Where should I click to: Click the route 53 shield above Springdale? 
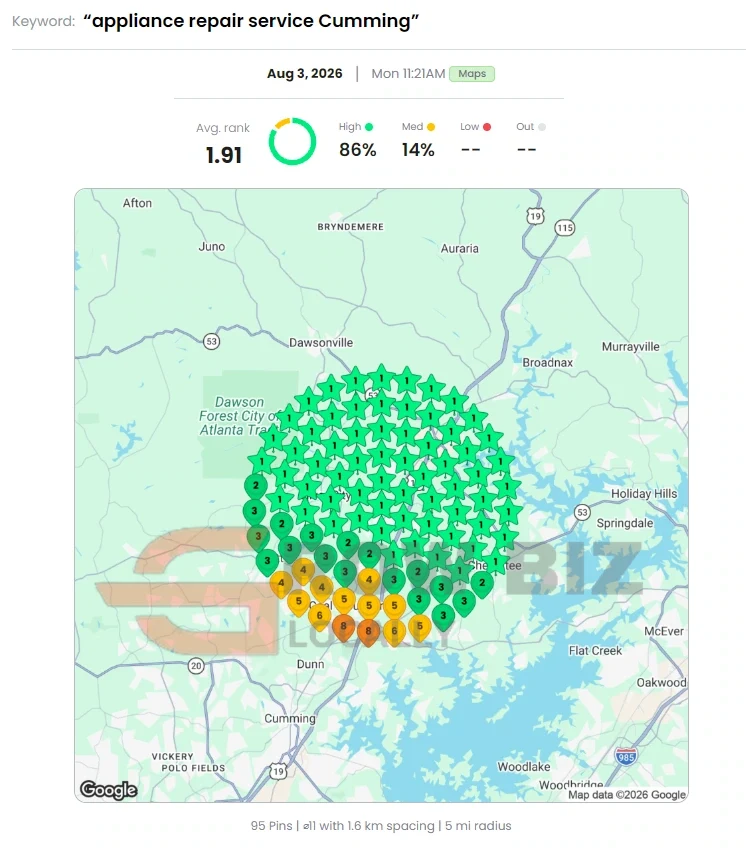coord(582,512)
